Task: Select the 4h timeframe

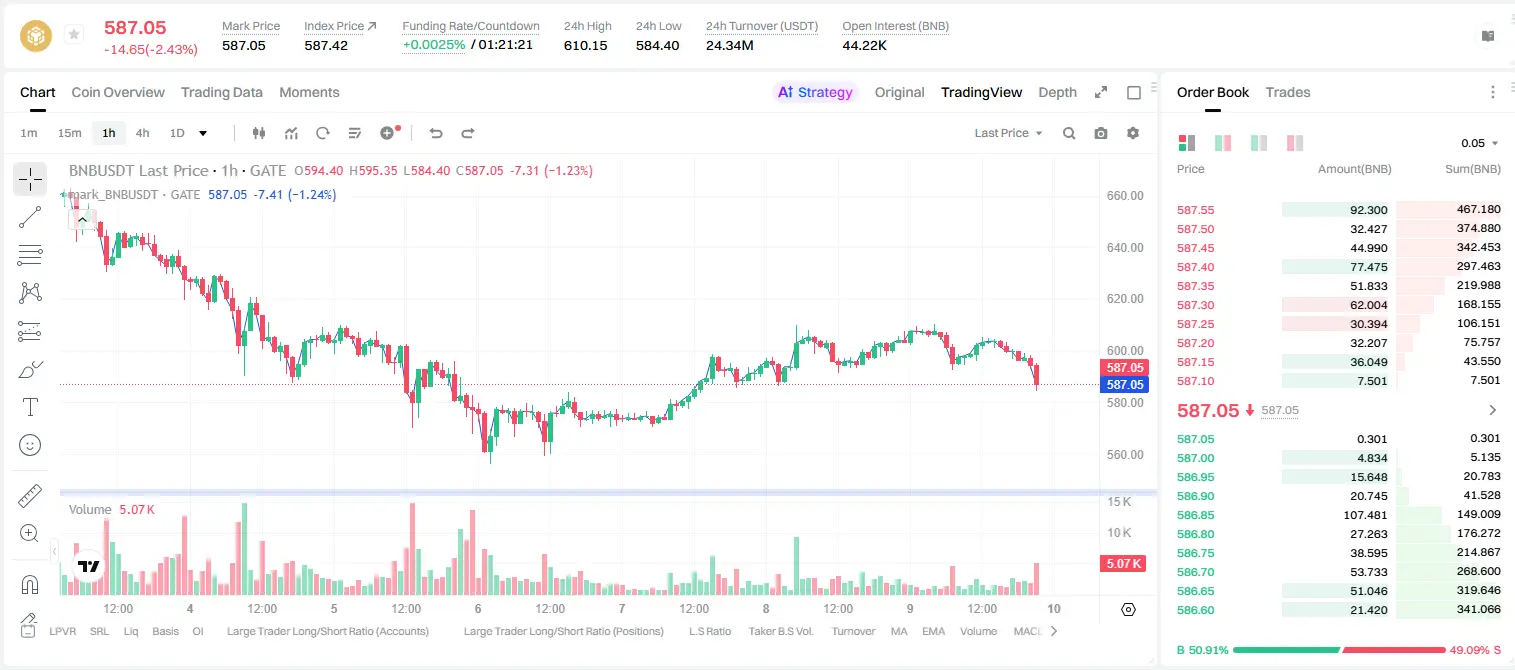Action: click(x=142, y=133)
